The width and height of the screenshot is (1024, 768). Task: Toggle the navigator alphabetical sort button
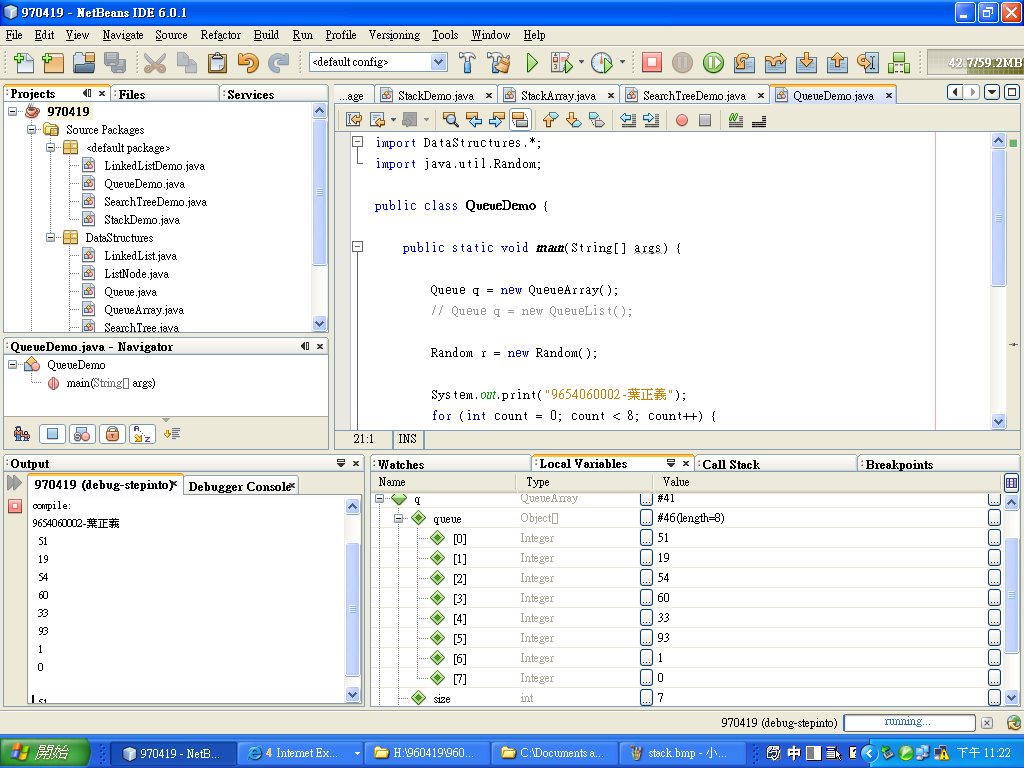[x=142, y=434]
